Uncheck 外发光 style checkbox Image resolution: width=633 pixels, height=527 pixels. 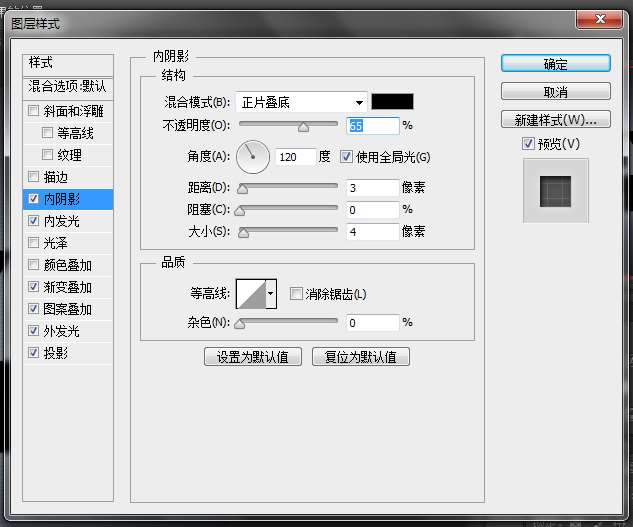34,331
